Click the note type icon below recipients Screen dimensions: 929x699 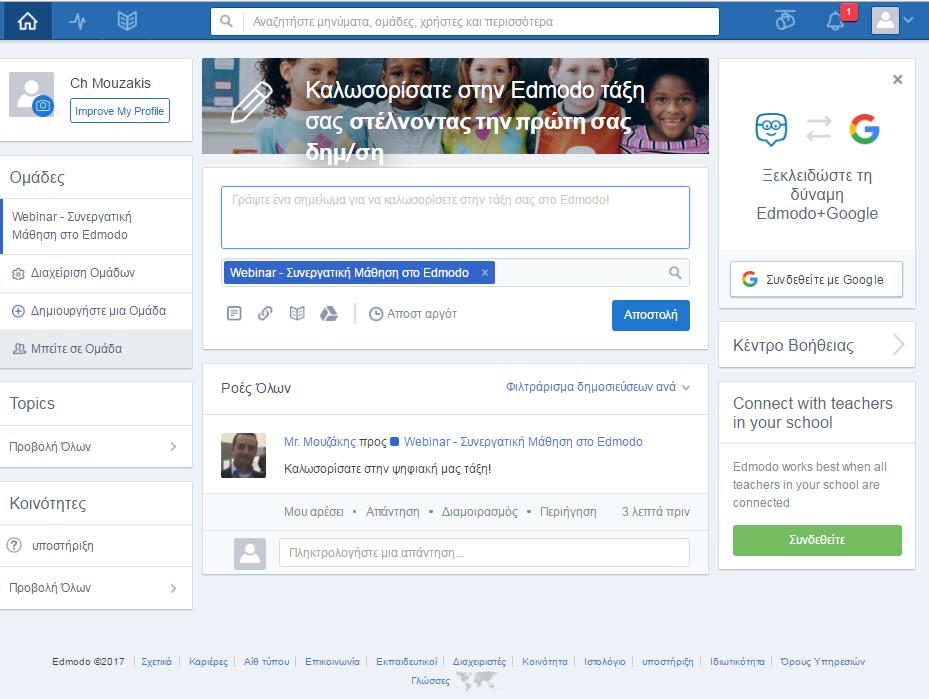[x=234, y=313]
